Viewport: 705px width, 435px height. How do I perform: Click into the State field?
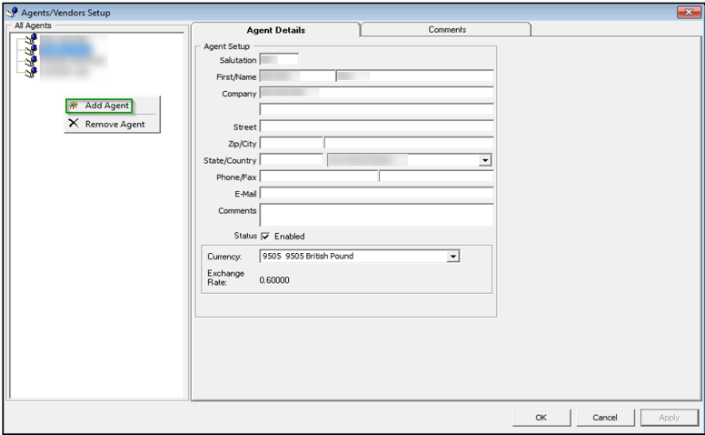coord(291,160)
